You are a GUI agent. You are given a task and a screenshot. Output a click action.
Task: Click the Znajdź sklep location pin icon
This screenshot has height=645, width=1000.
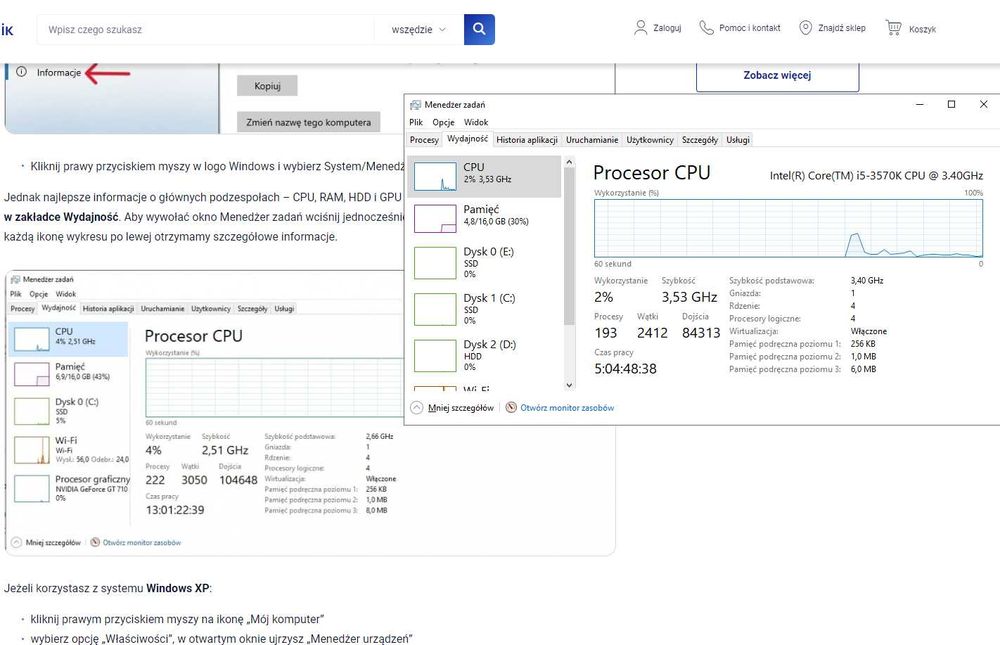(805, 28)
